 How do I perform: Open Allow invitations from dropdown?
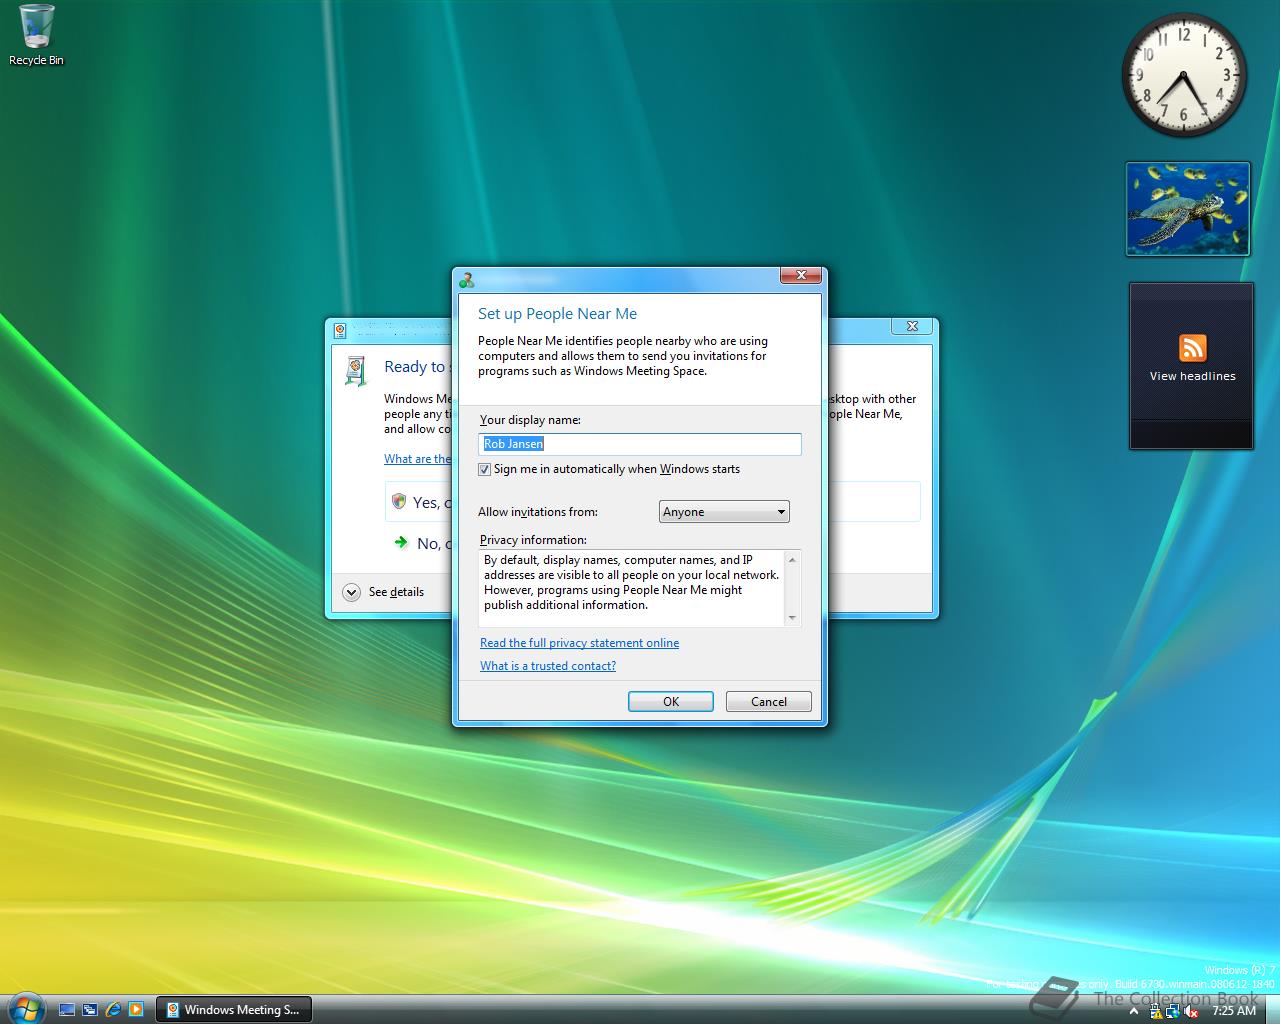click(x=724, y=512)
